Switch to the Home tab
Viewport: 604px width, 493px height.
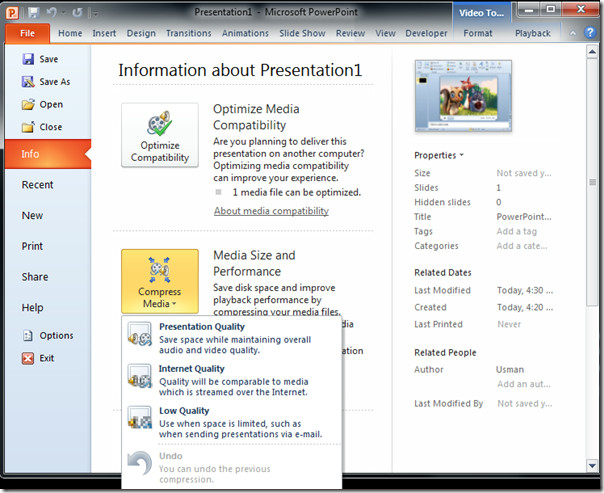pos(70,34)
